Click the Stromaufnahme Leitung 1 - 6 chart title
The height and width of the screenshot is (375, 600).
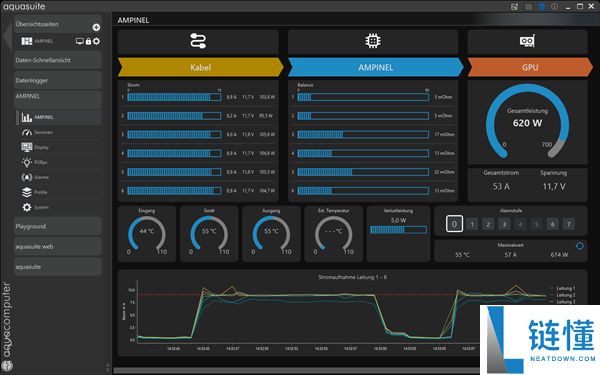click(352, 277)
